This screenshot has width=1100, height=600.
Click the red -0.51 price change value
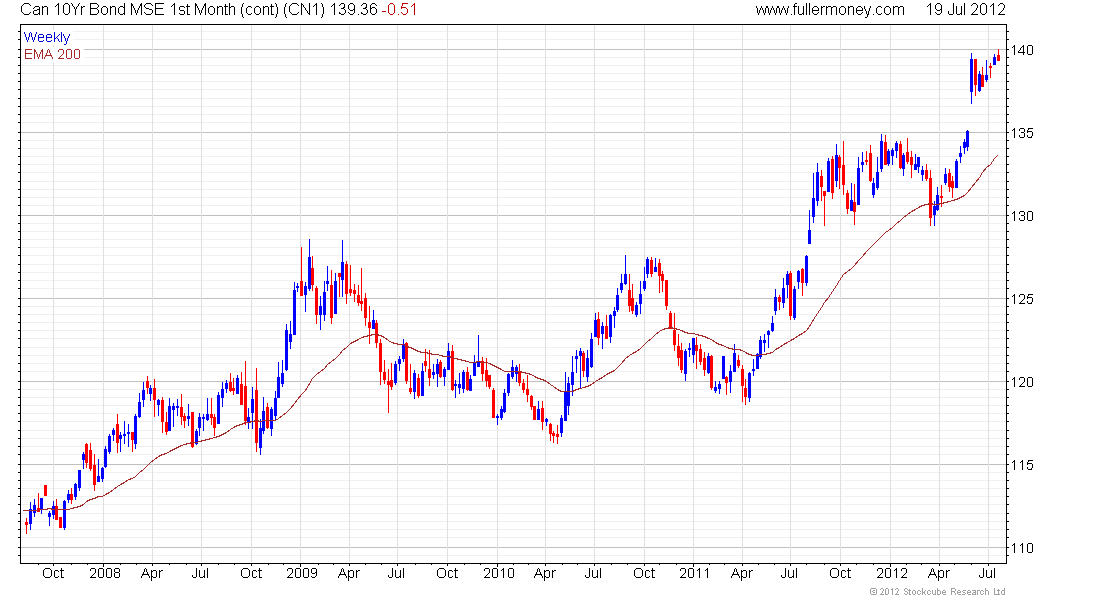[400, 10]
